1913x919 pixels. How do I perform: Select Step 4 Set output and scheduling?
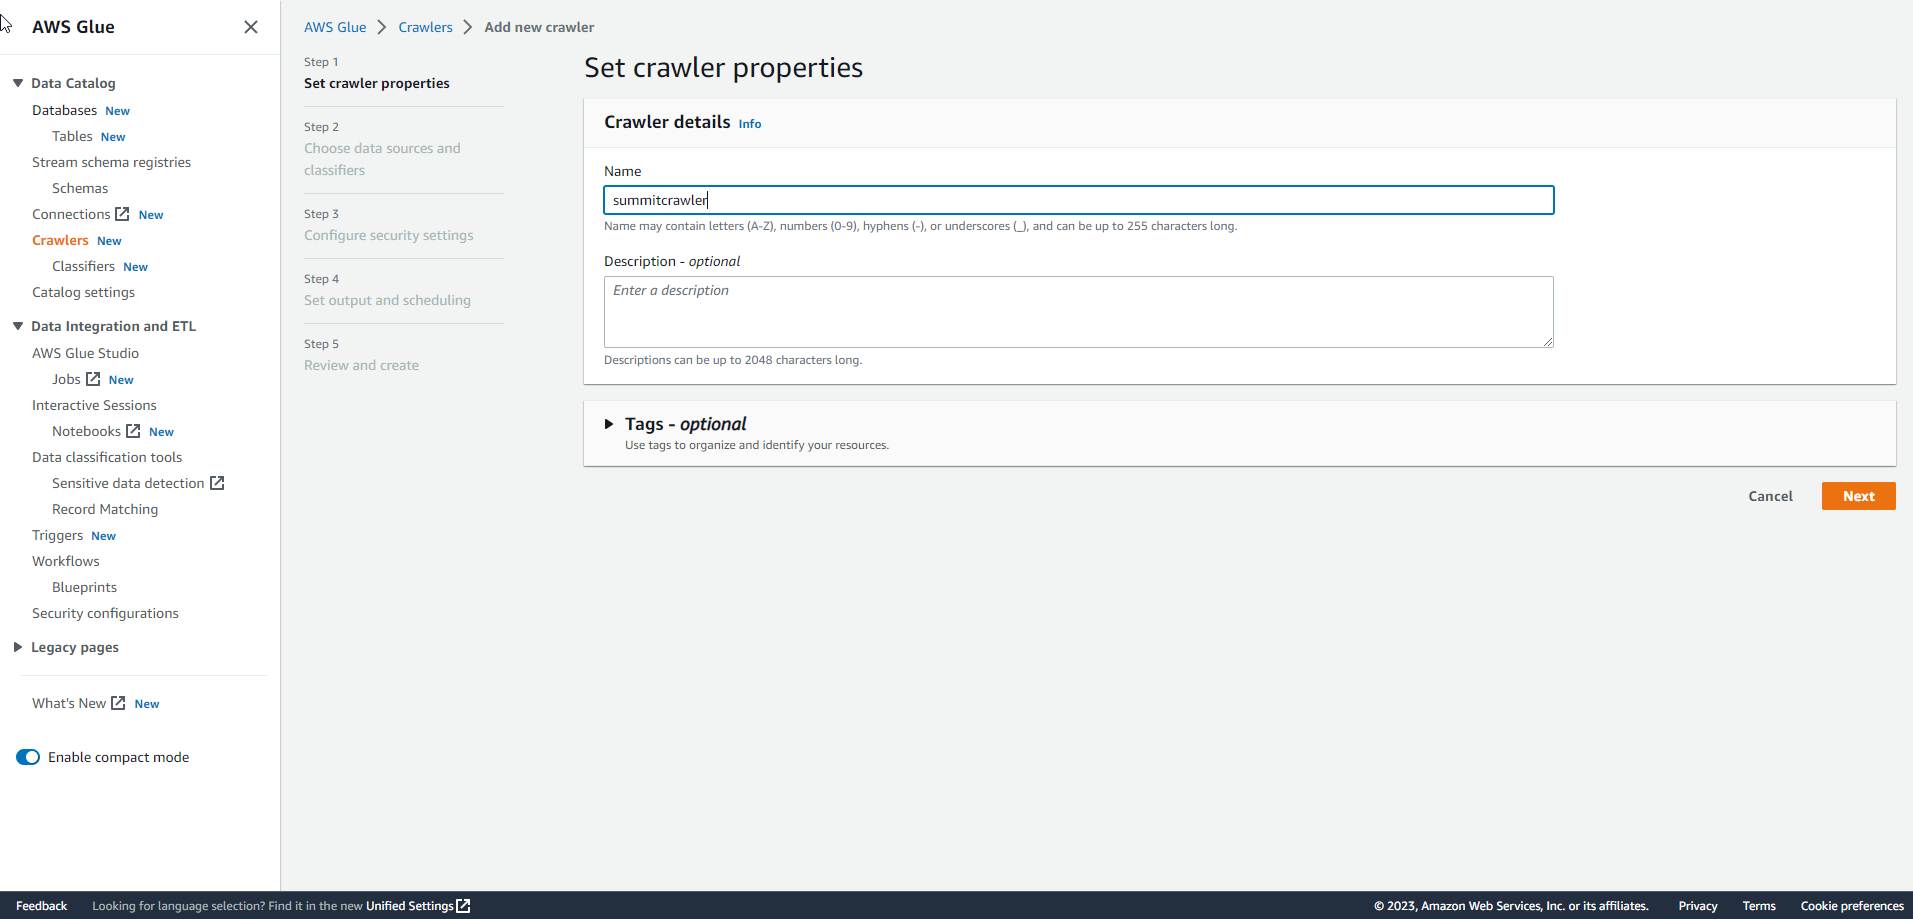click(387, 300)
